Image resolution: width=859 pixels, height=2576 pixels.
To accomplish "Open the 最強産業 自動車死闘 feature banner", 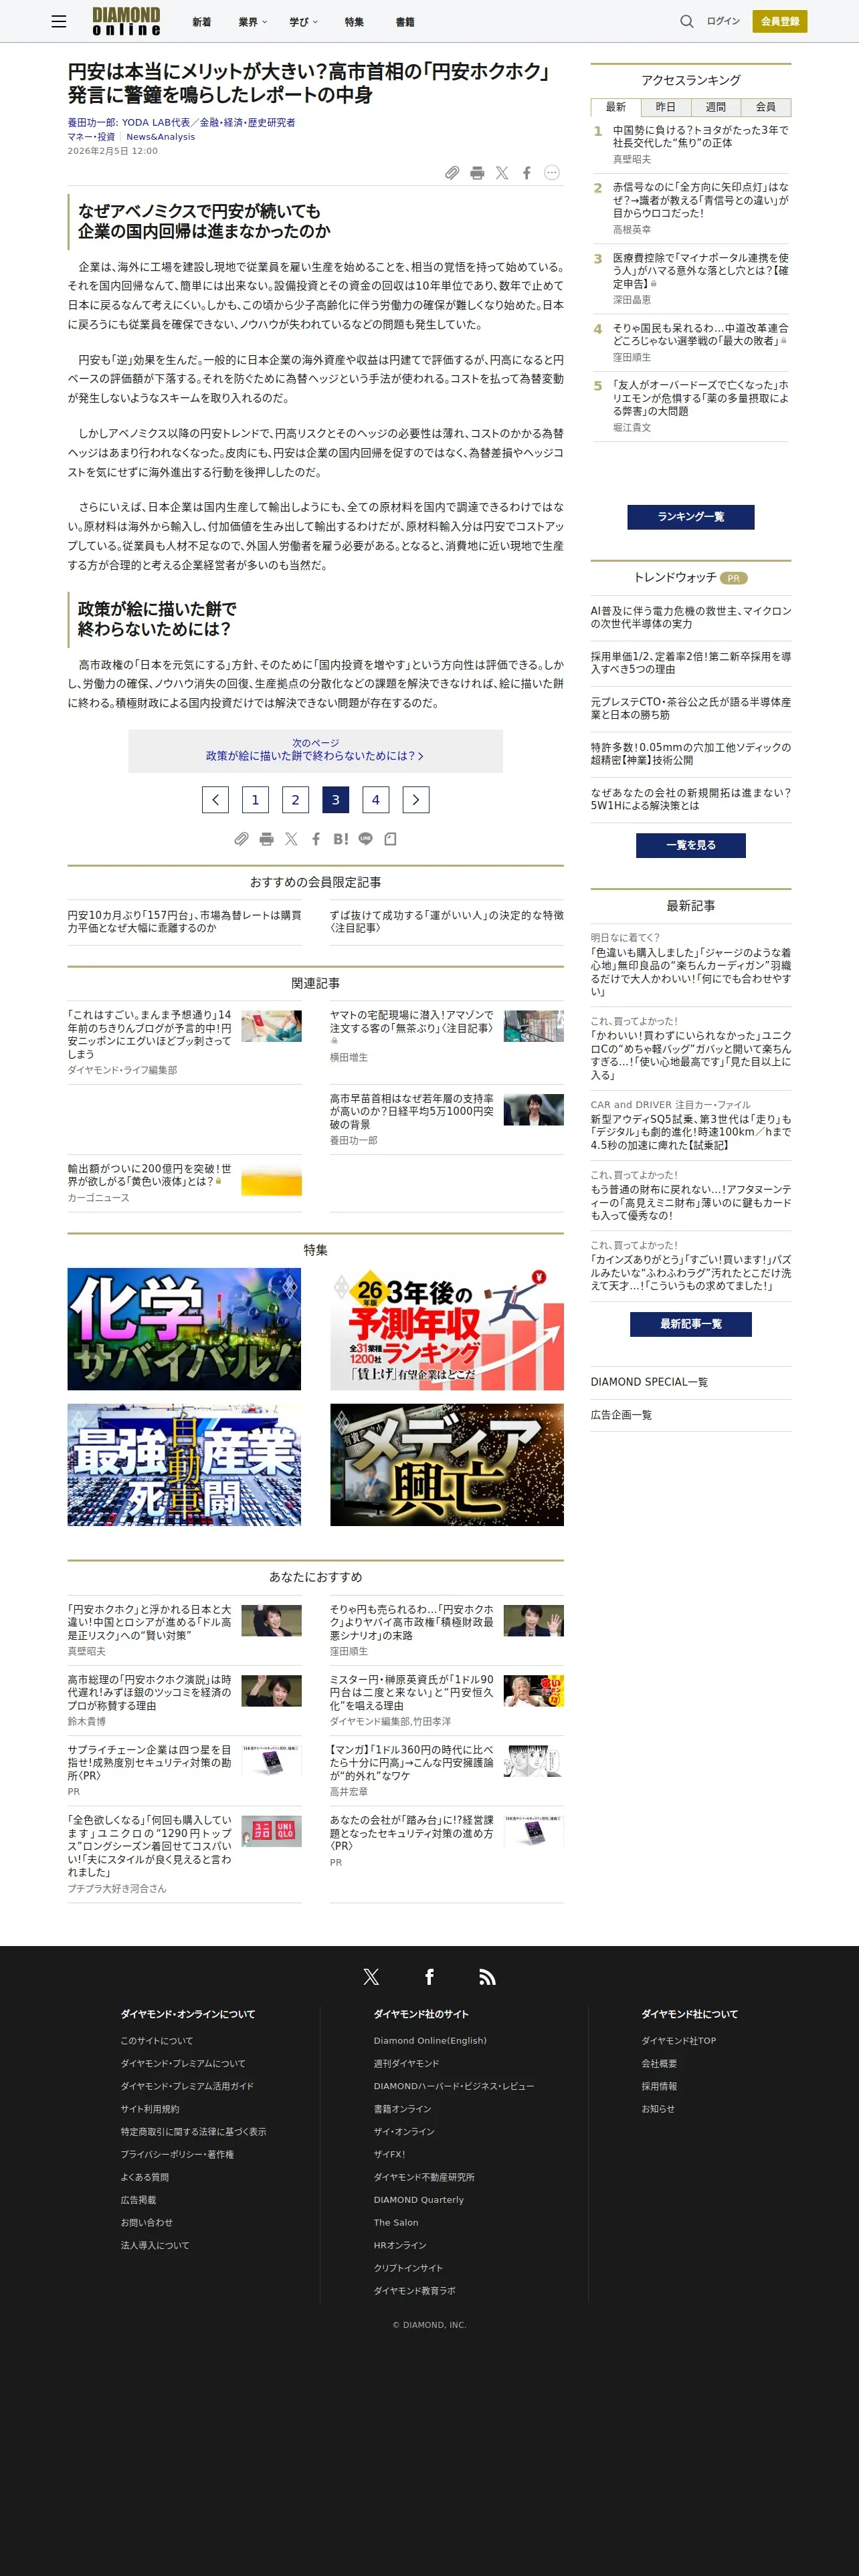I will pyautogui.click(x=184, y=1465).
